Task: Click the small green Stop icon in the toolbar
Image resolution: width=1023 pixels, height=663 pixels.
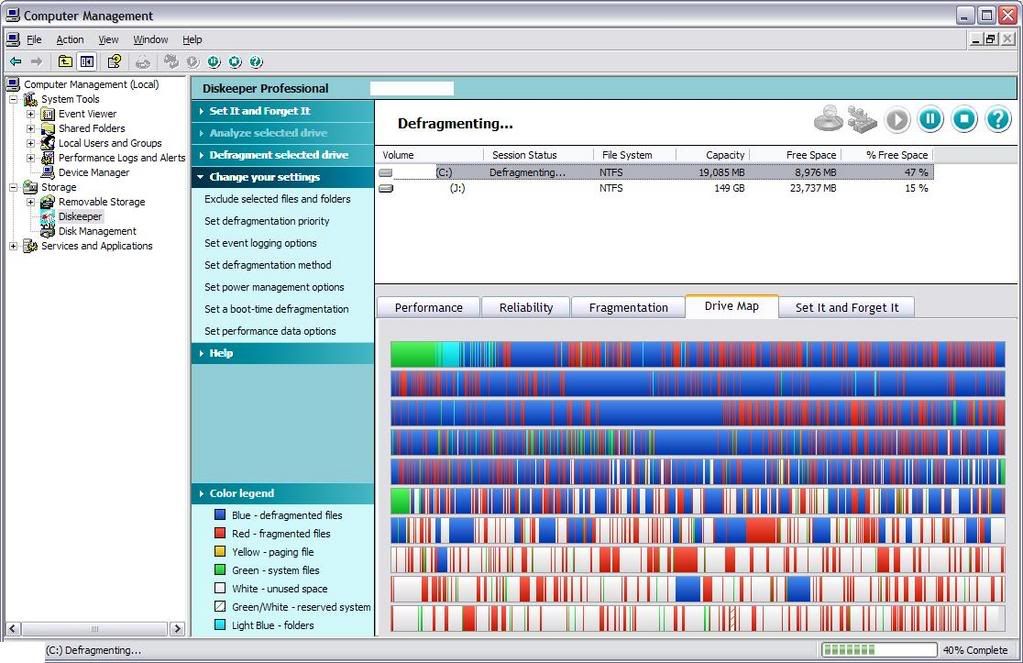Action: [x=235, y=62]
